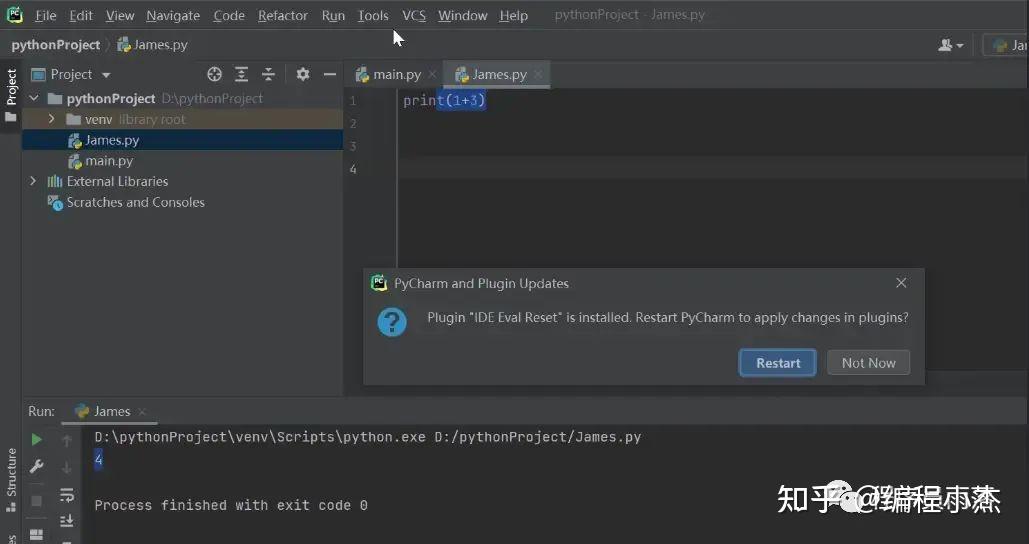Click the Restart button in dialog
Screen dimensions: 1029x544
[778, 363]
